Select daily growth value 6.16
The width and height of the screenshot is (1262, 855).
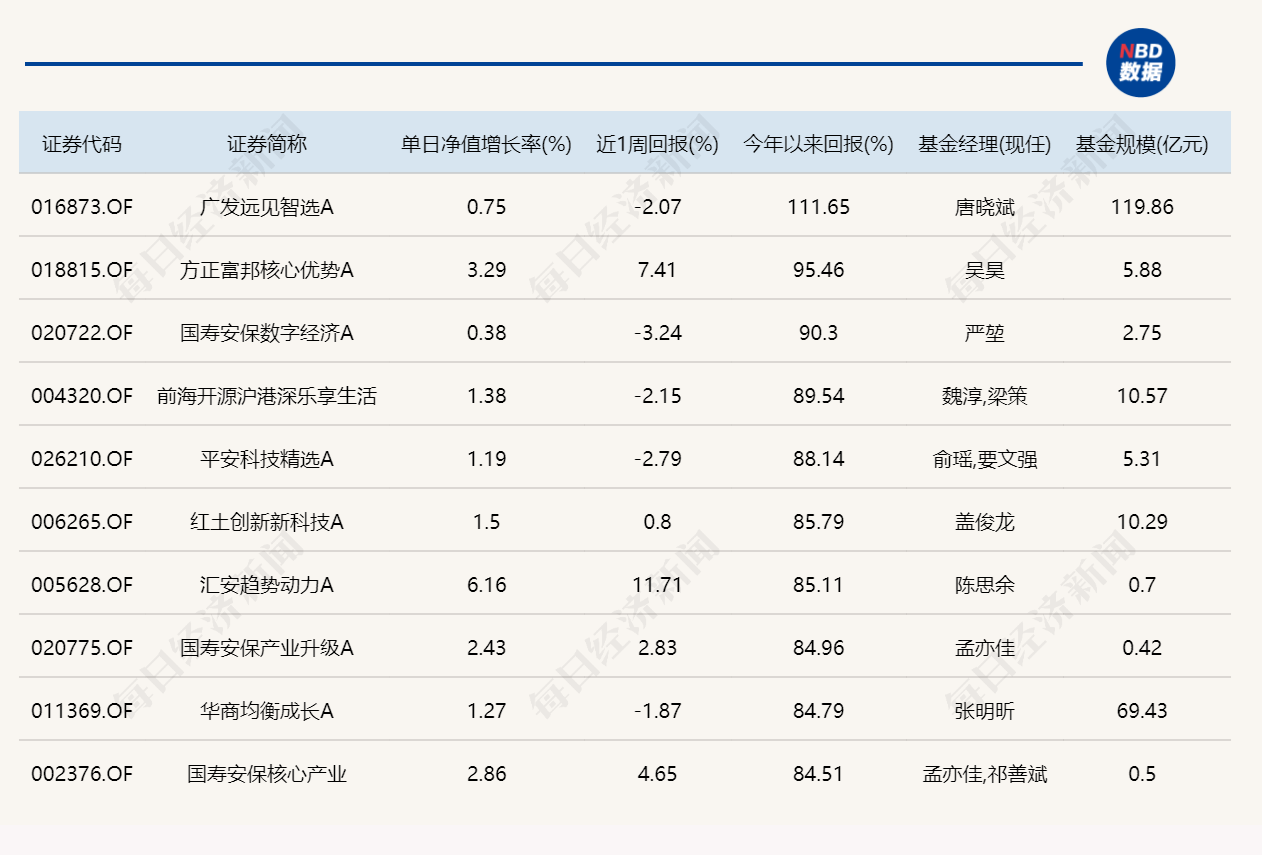click(x=486, y=585)
